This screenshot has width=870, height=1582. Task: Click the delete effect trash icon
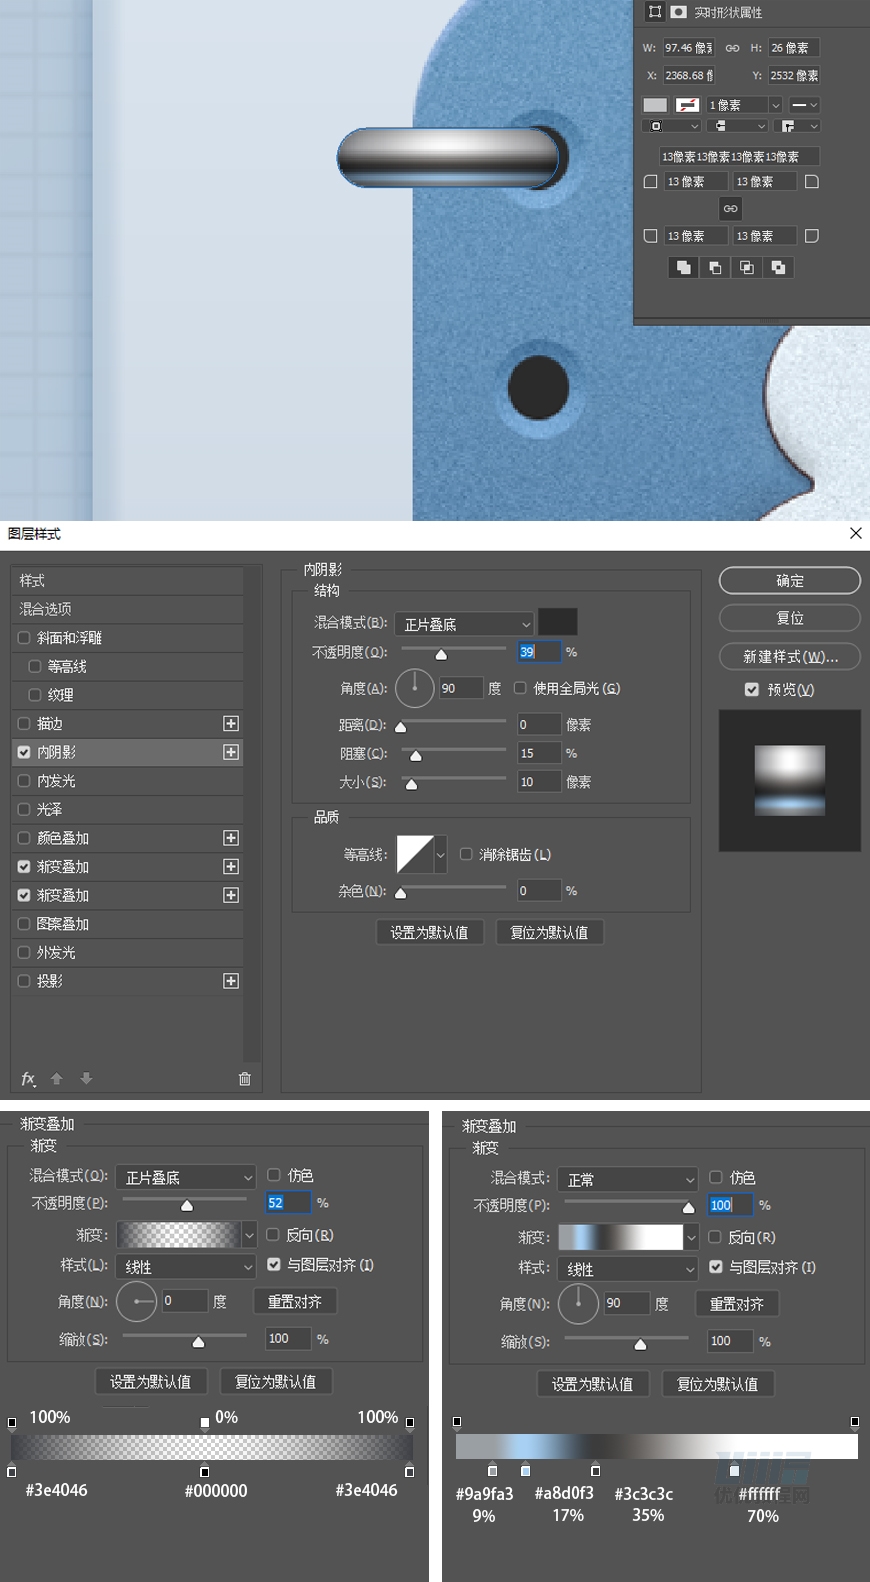(244, 1078)
